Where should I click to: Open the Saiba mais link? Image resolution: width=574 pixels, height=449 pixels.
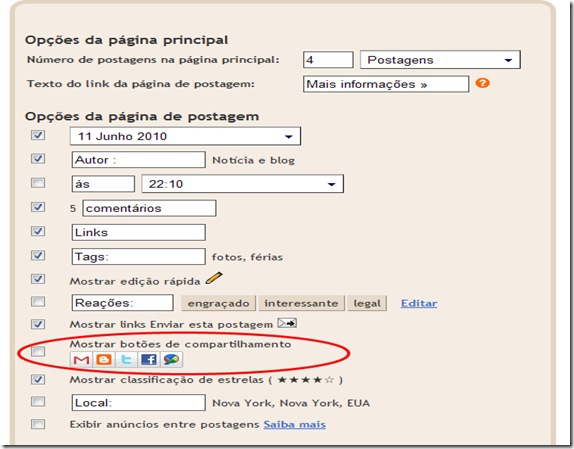[x=295, y=424]
